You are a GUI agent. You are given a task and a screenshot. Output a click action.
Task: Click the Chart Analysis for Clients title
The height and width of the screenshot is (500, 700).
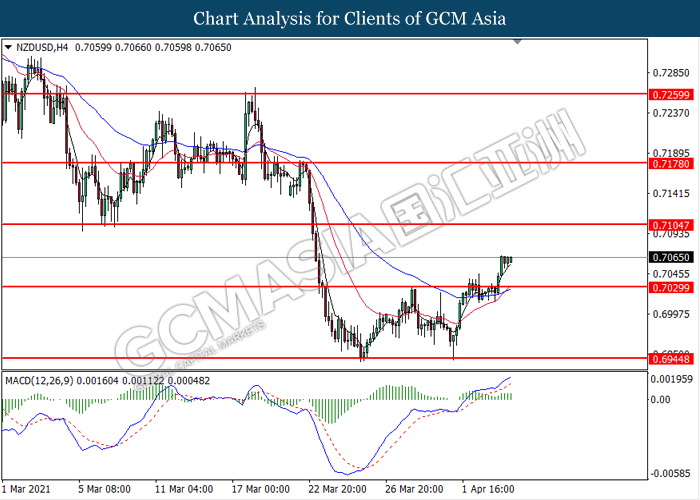point(350,18)
